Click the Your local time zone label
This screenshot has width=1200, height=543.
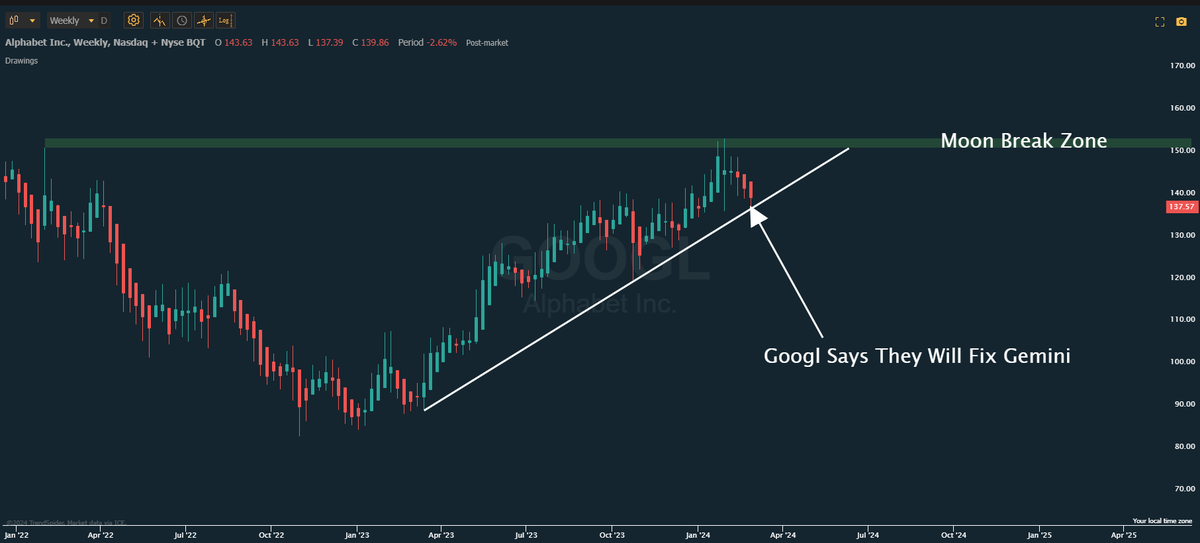(1163, 521)
